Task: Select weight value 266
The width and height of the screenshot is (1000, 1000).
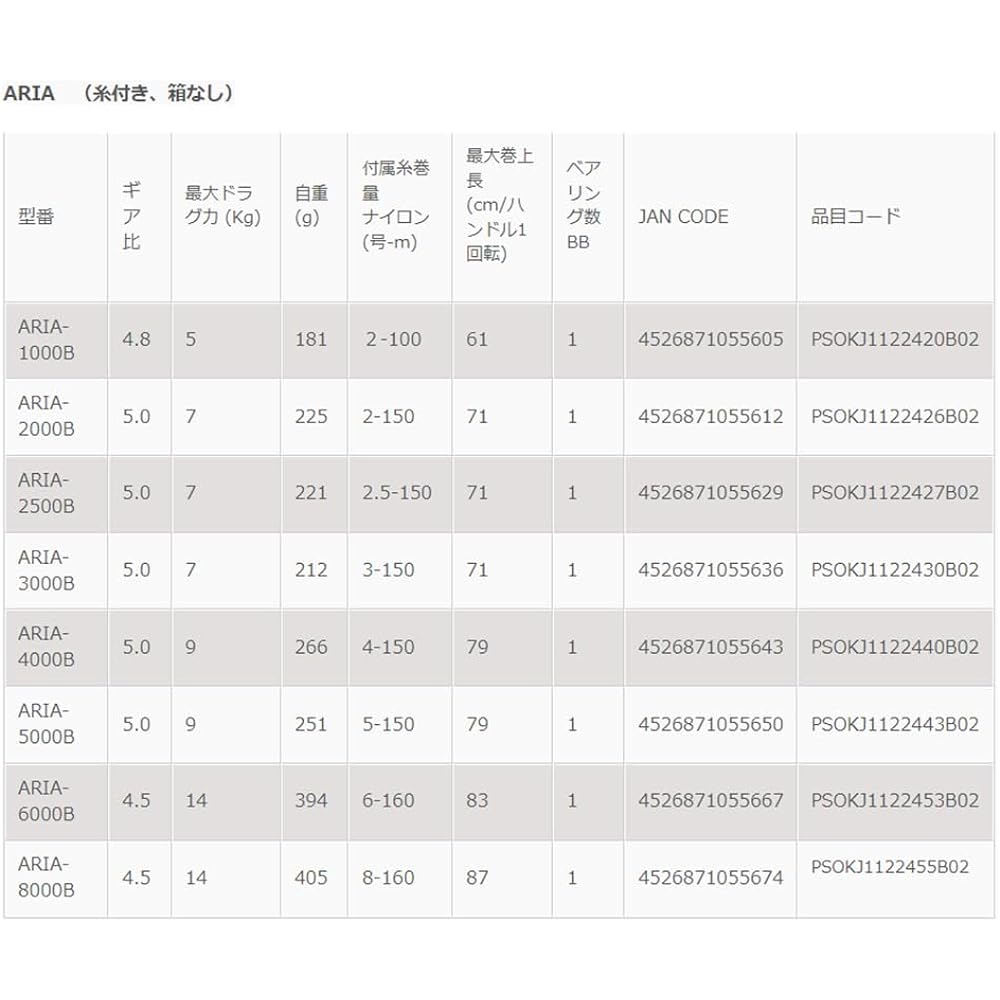Action: (x=311, y=647)
